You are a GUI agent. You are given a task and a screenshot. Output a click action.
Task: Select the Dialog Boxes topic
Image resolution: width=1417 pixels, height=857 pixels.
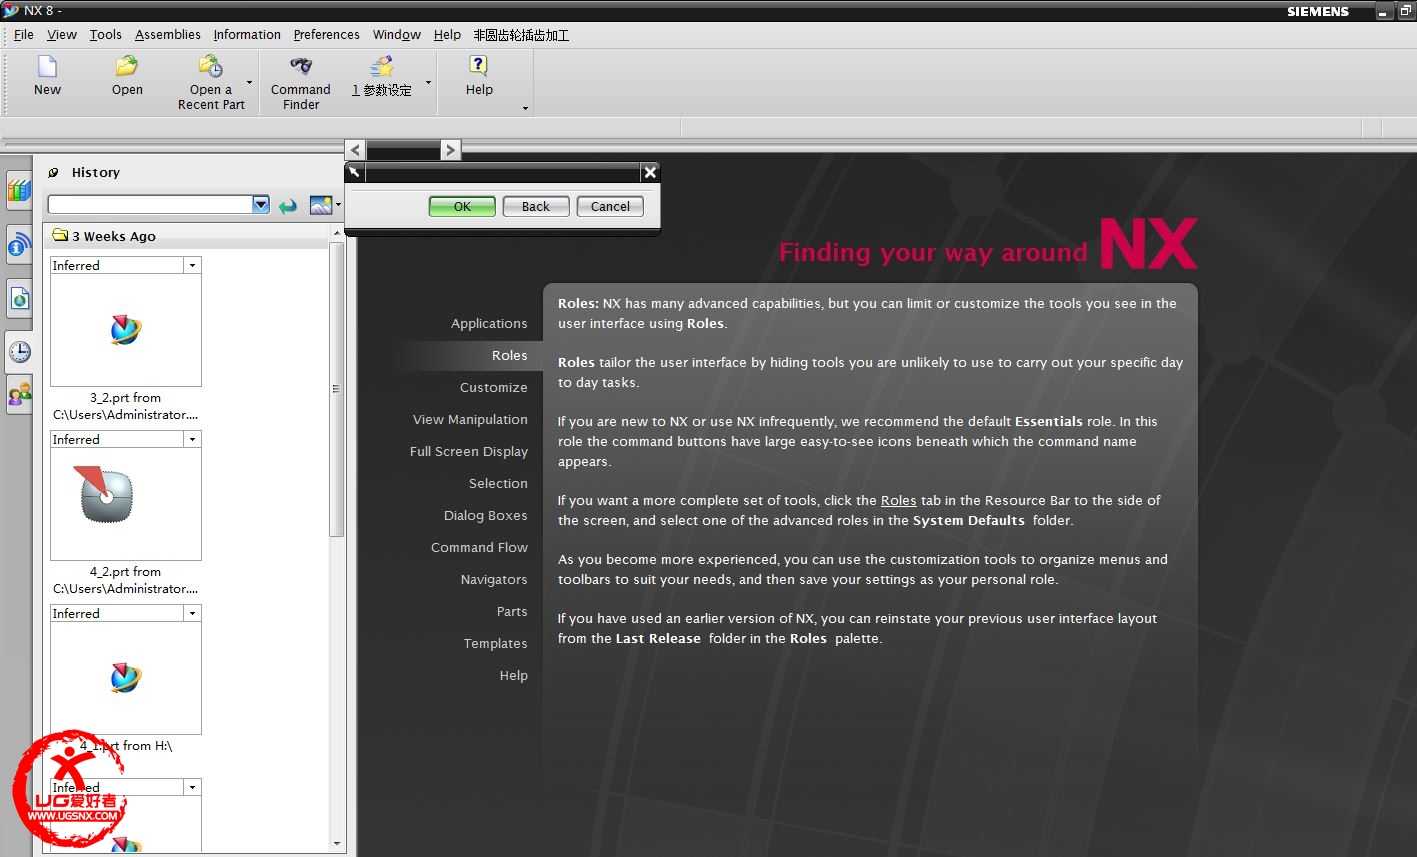485,515
